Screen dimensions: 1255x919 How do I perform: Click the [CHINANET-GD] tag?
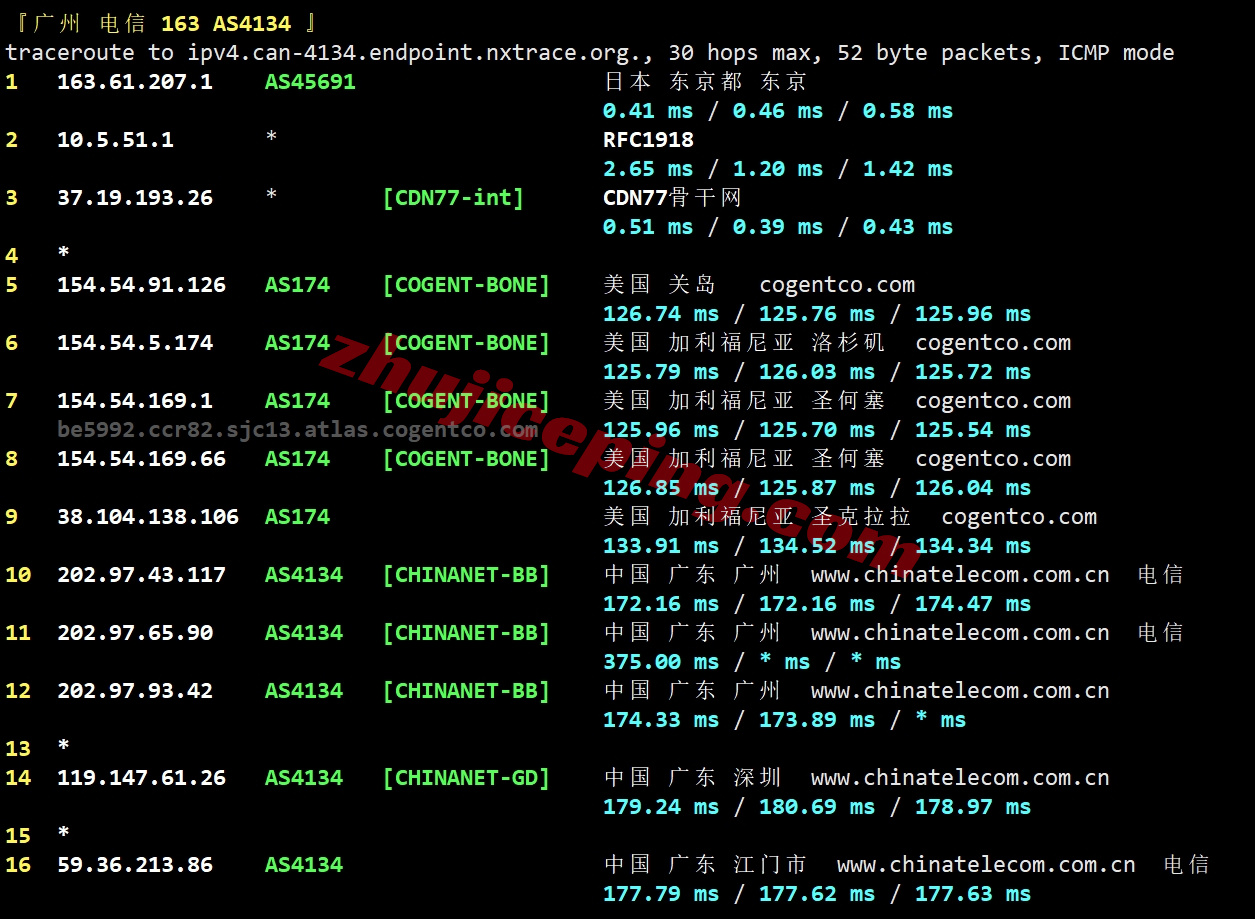pyautogui.click(x=466, y=778)
